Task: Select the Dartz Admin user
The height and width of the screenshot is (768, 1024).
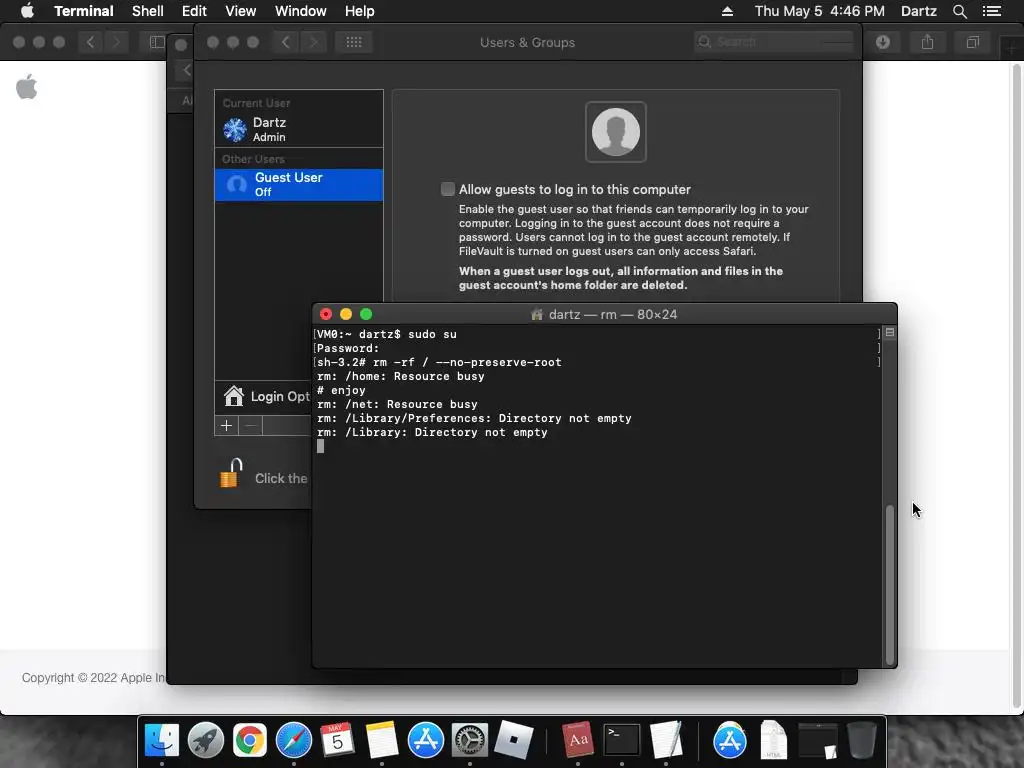Action: point(298,129)
